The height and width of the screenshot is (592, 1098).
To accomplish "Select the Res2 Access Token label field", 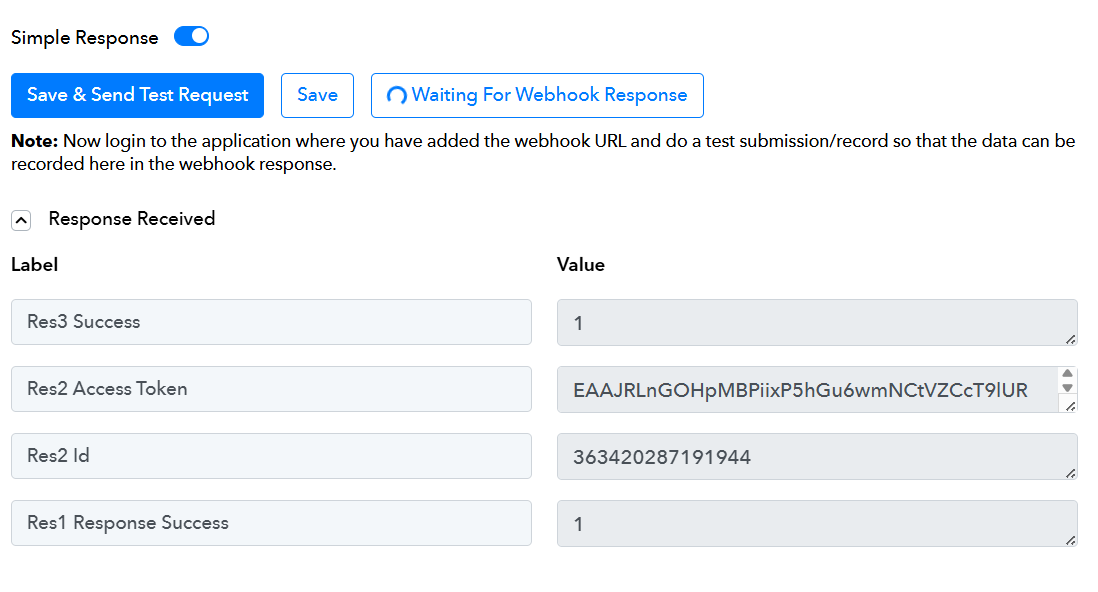I will coord(271,389).
